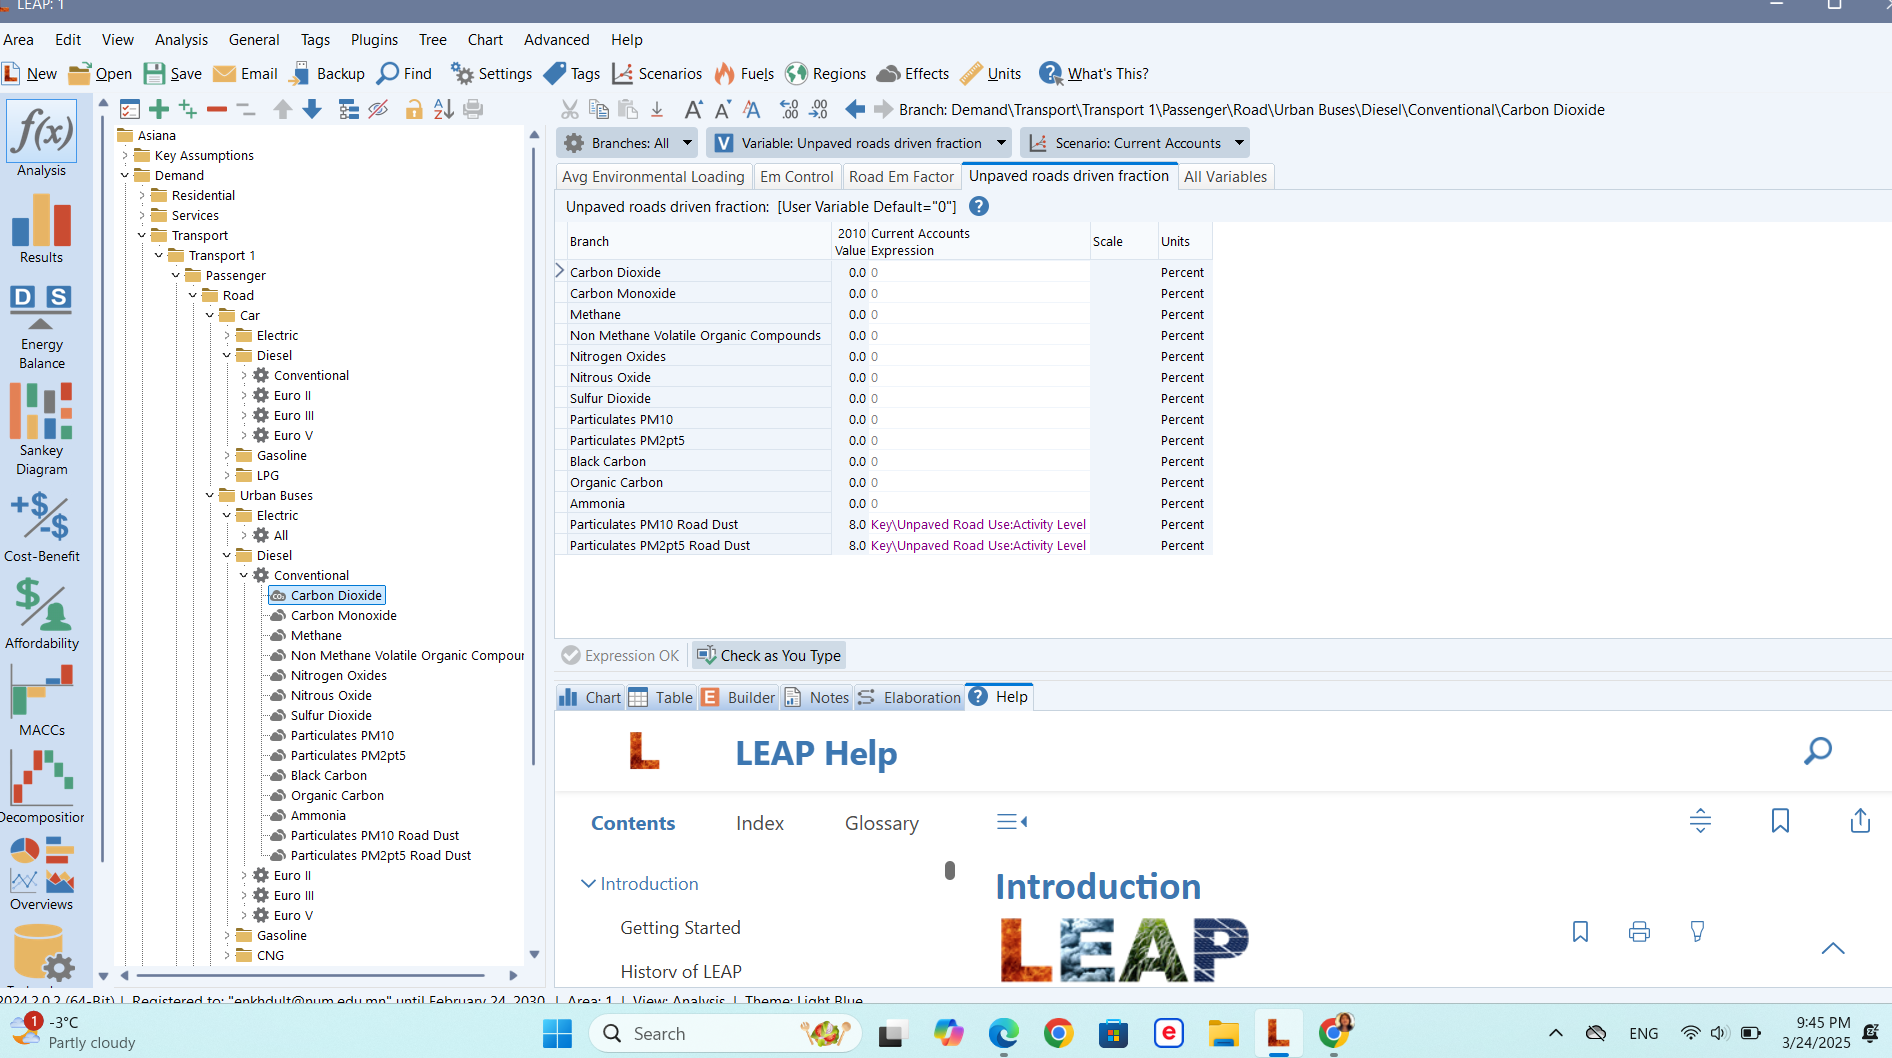1892x1058 pixels.
Task: Toggle Check as You Type option
Action: (x=769, y=655)
